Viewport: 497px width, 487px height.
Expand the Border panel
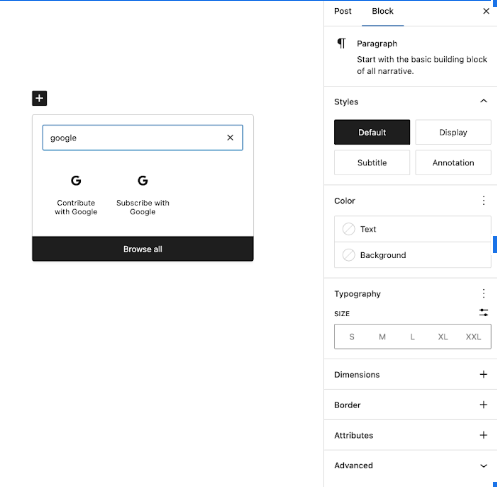pyautogui.click(x=410, y=405)
